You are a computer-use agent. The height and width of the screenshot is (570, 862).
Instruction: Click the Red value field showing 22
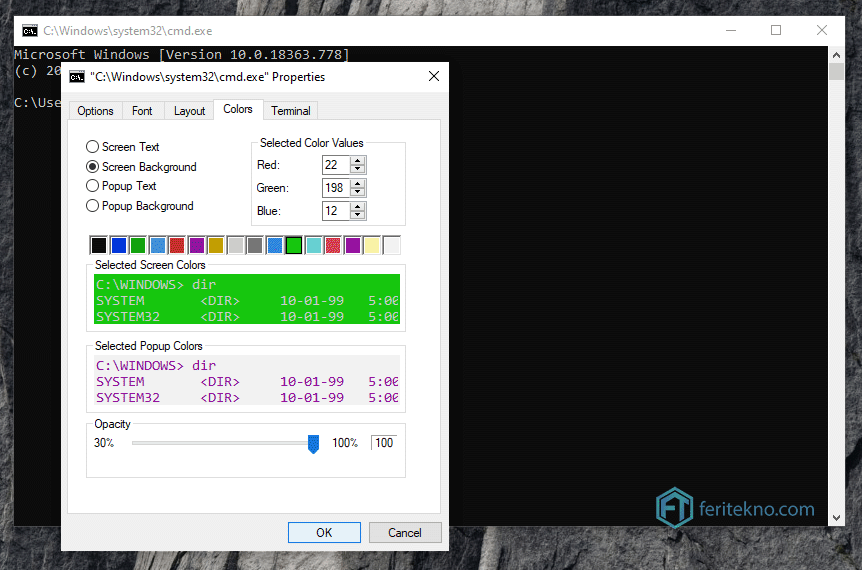(336, 165)
